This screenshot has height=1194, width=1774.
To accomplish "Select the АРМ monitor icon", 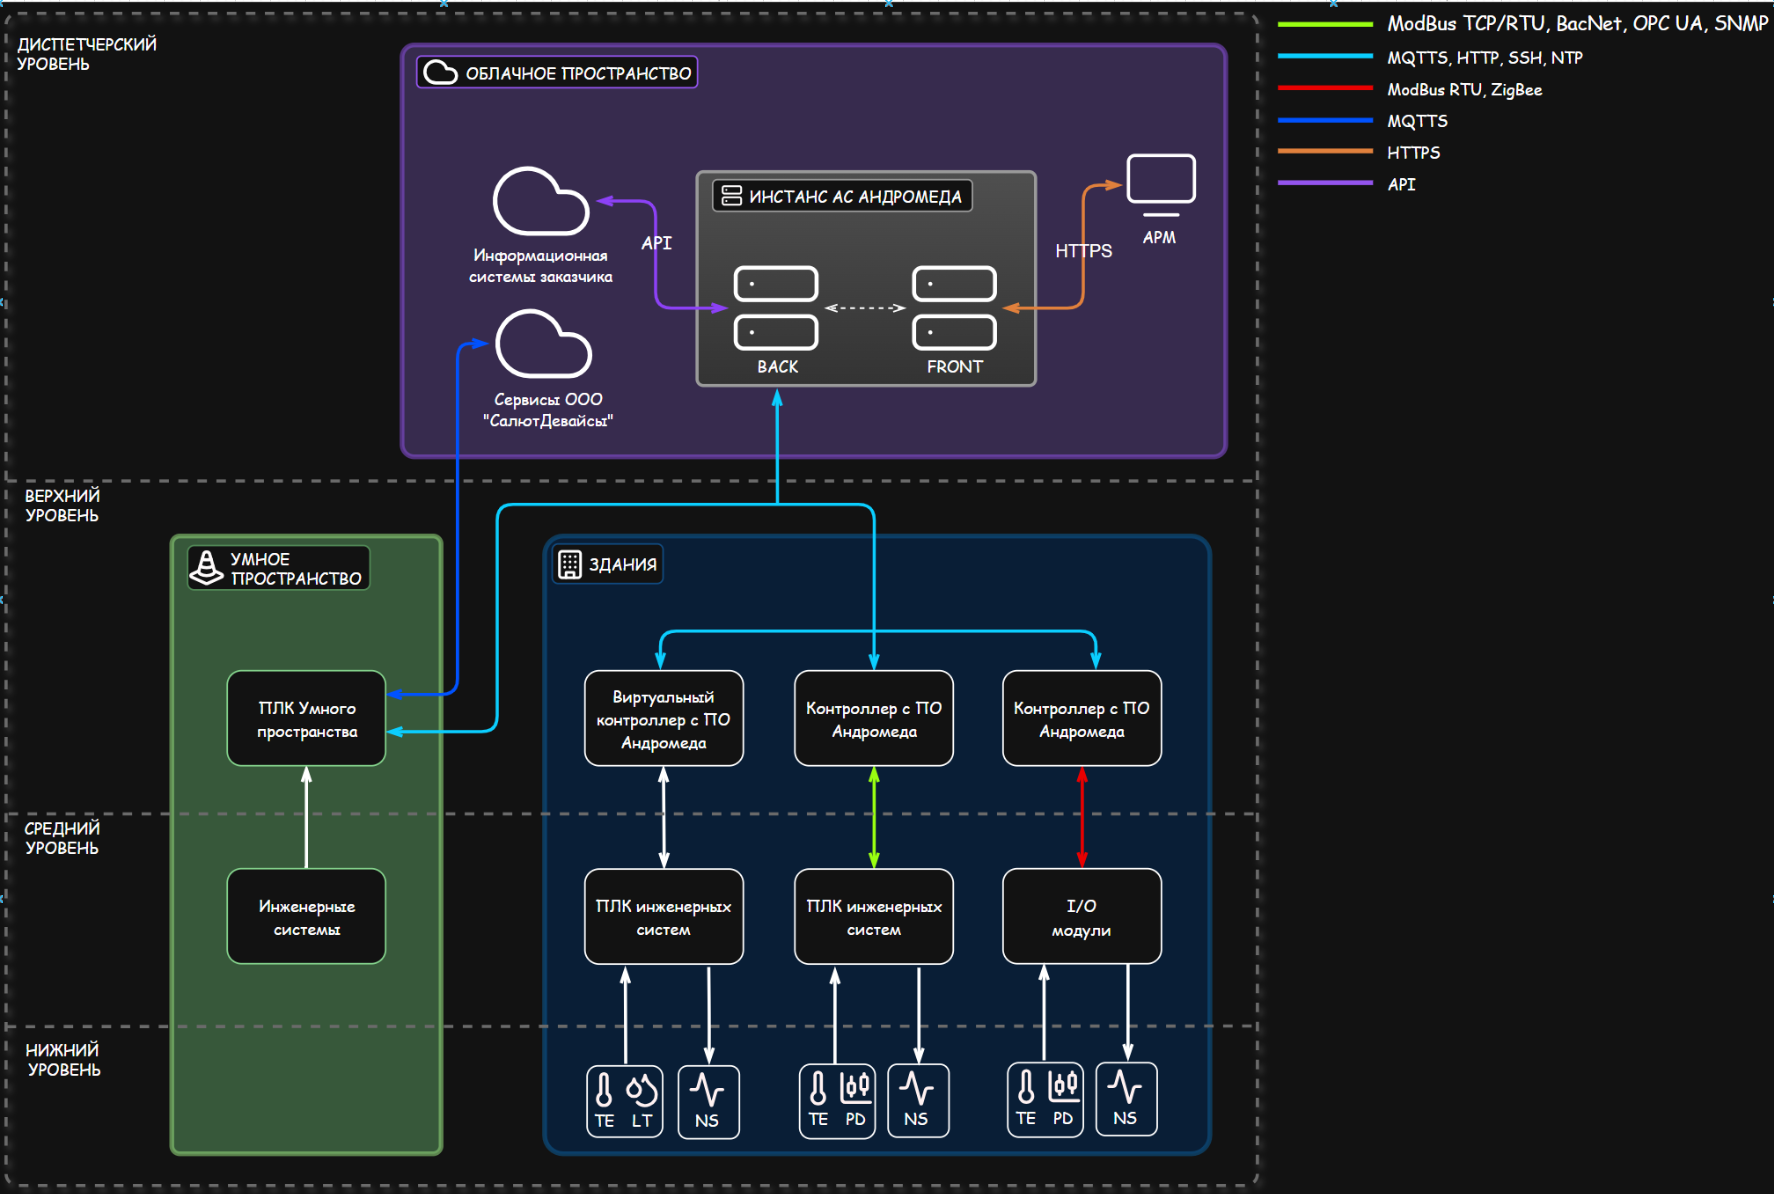I will 1160,183.
